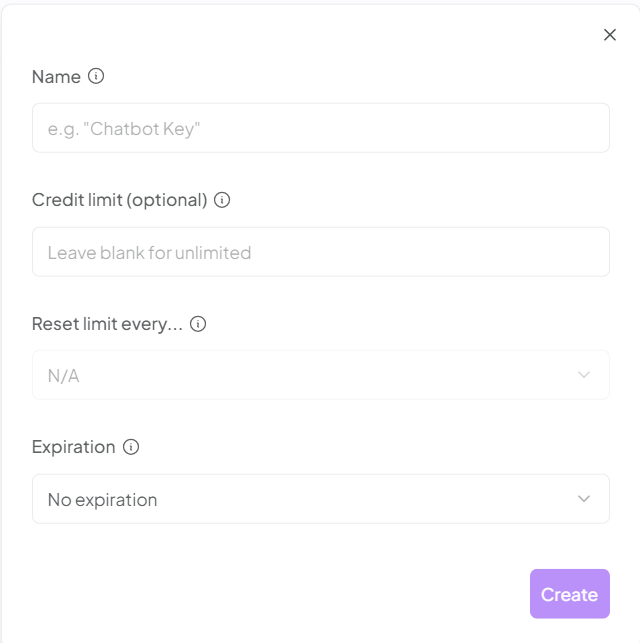
Task: Click the Leave blank for unlimited placeholder
Action: coord(149,253)
